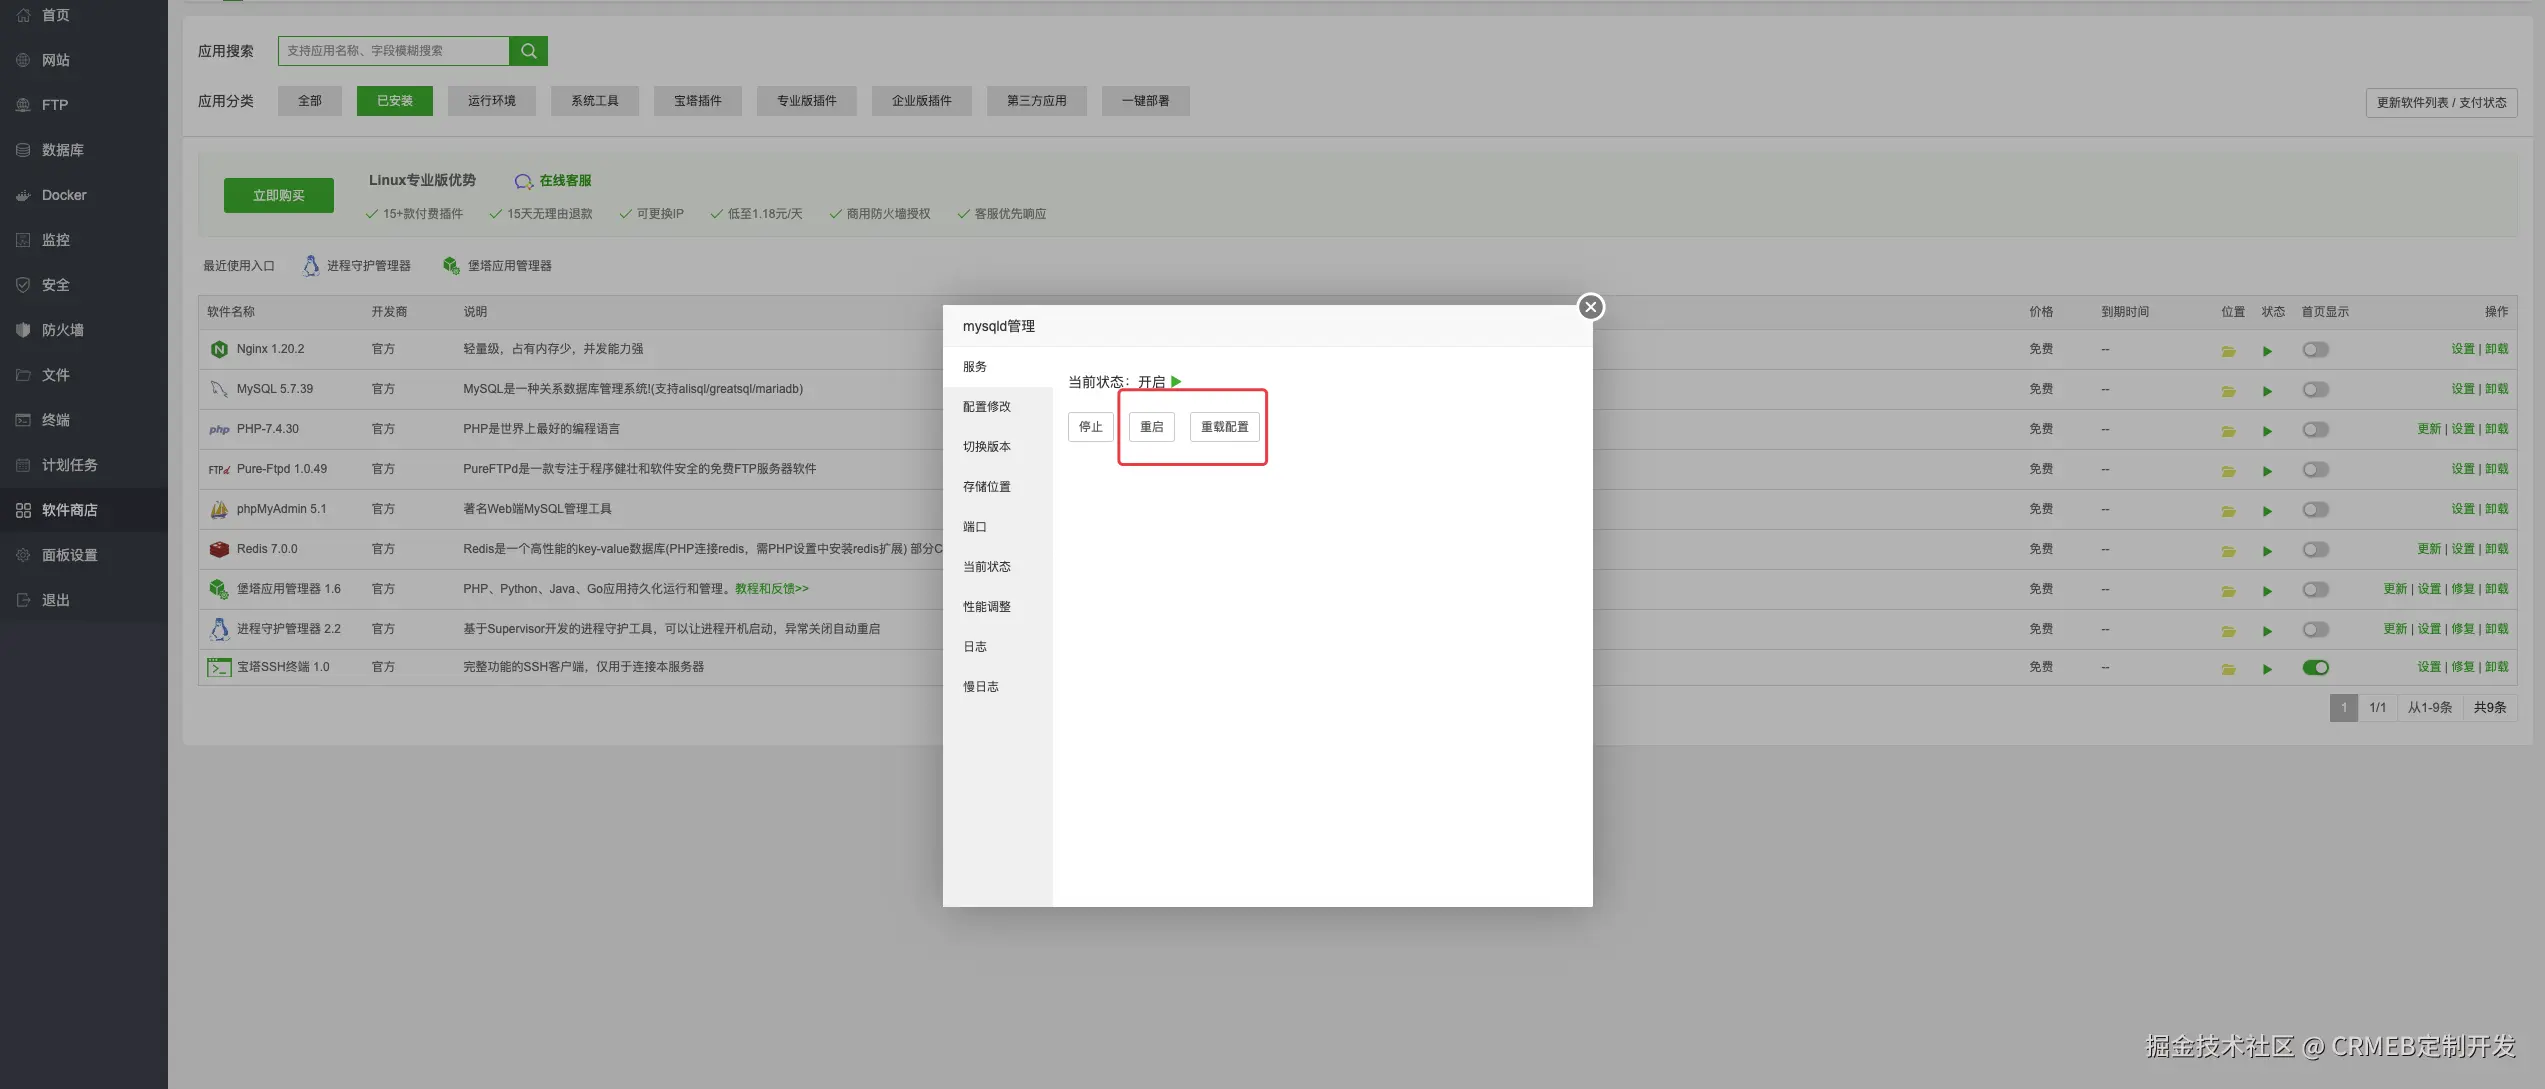The image size is (2545, 1089).
Task: Click the 重启 button
Action: [x=1151, y=427]
